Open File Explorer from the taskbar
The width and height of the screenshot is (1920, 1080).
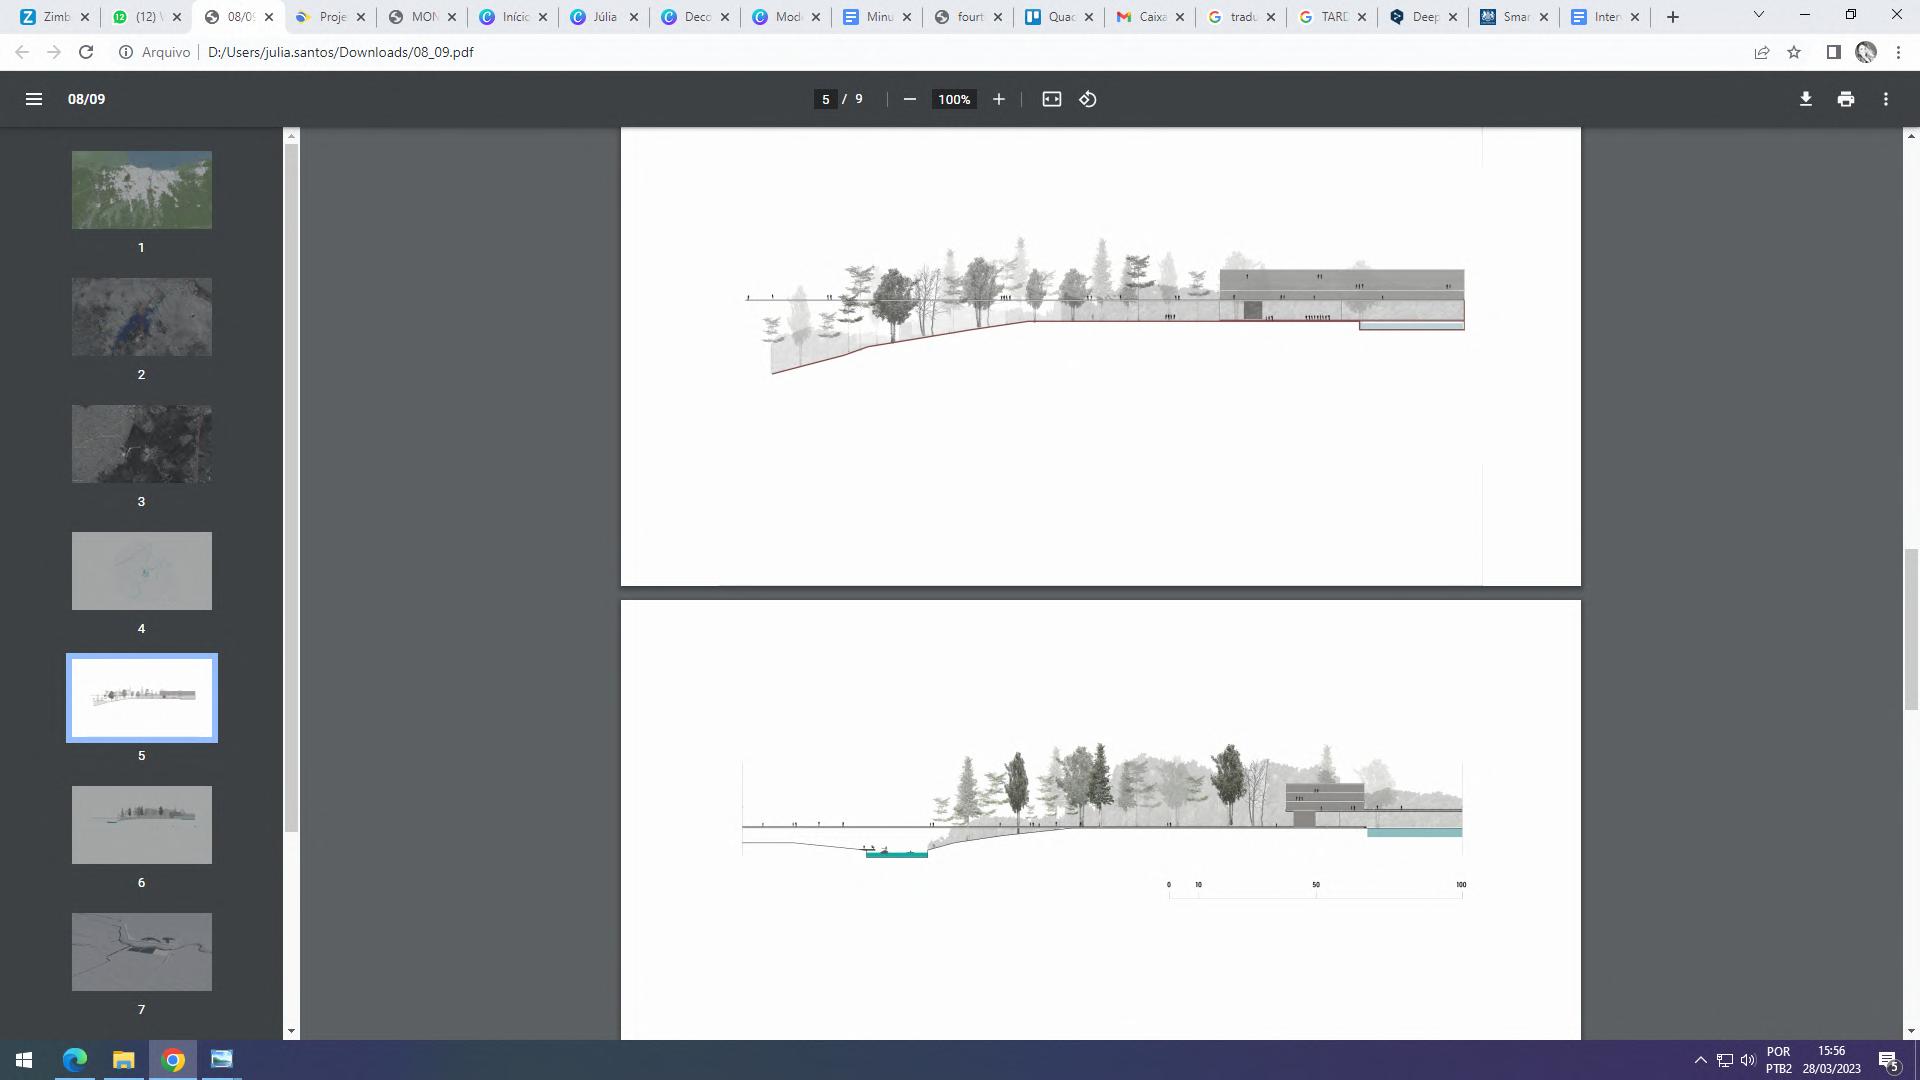(123, 1059)
